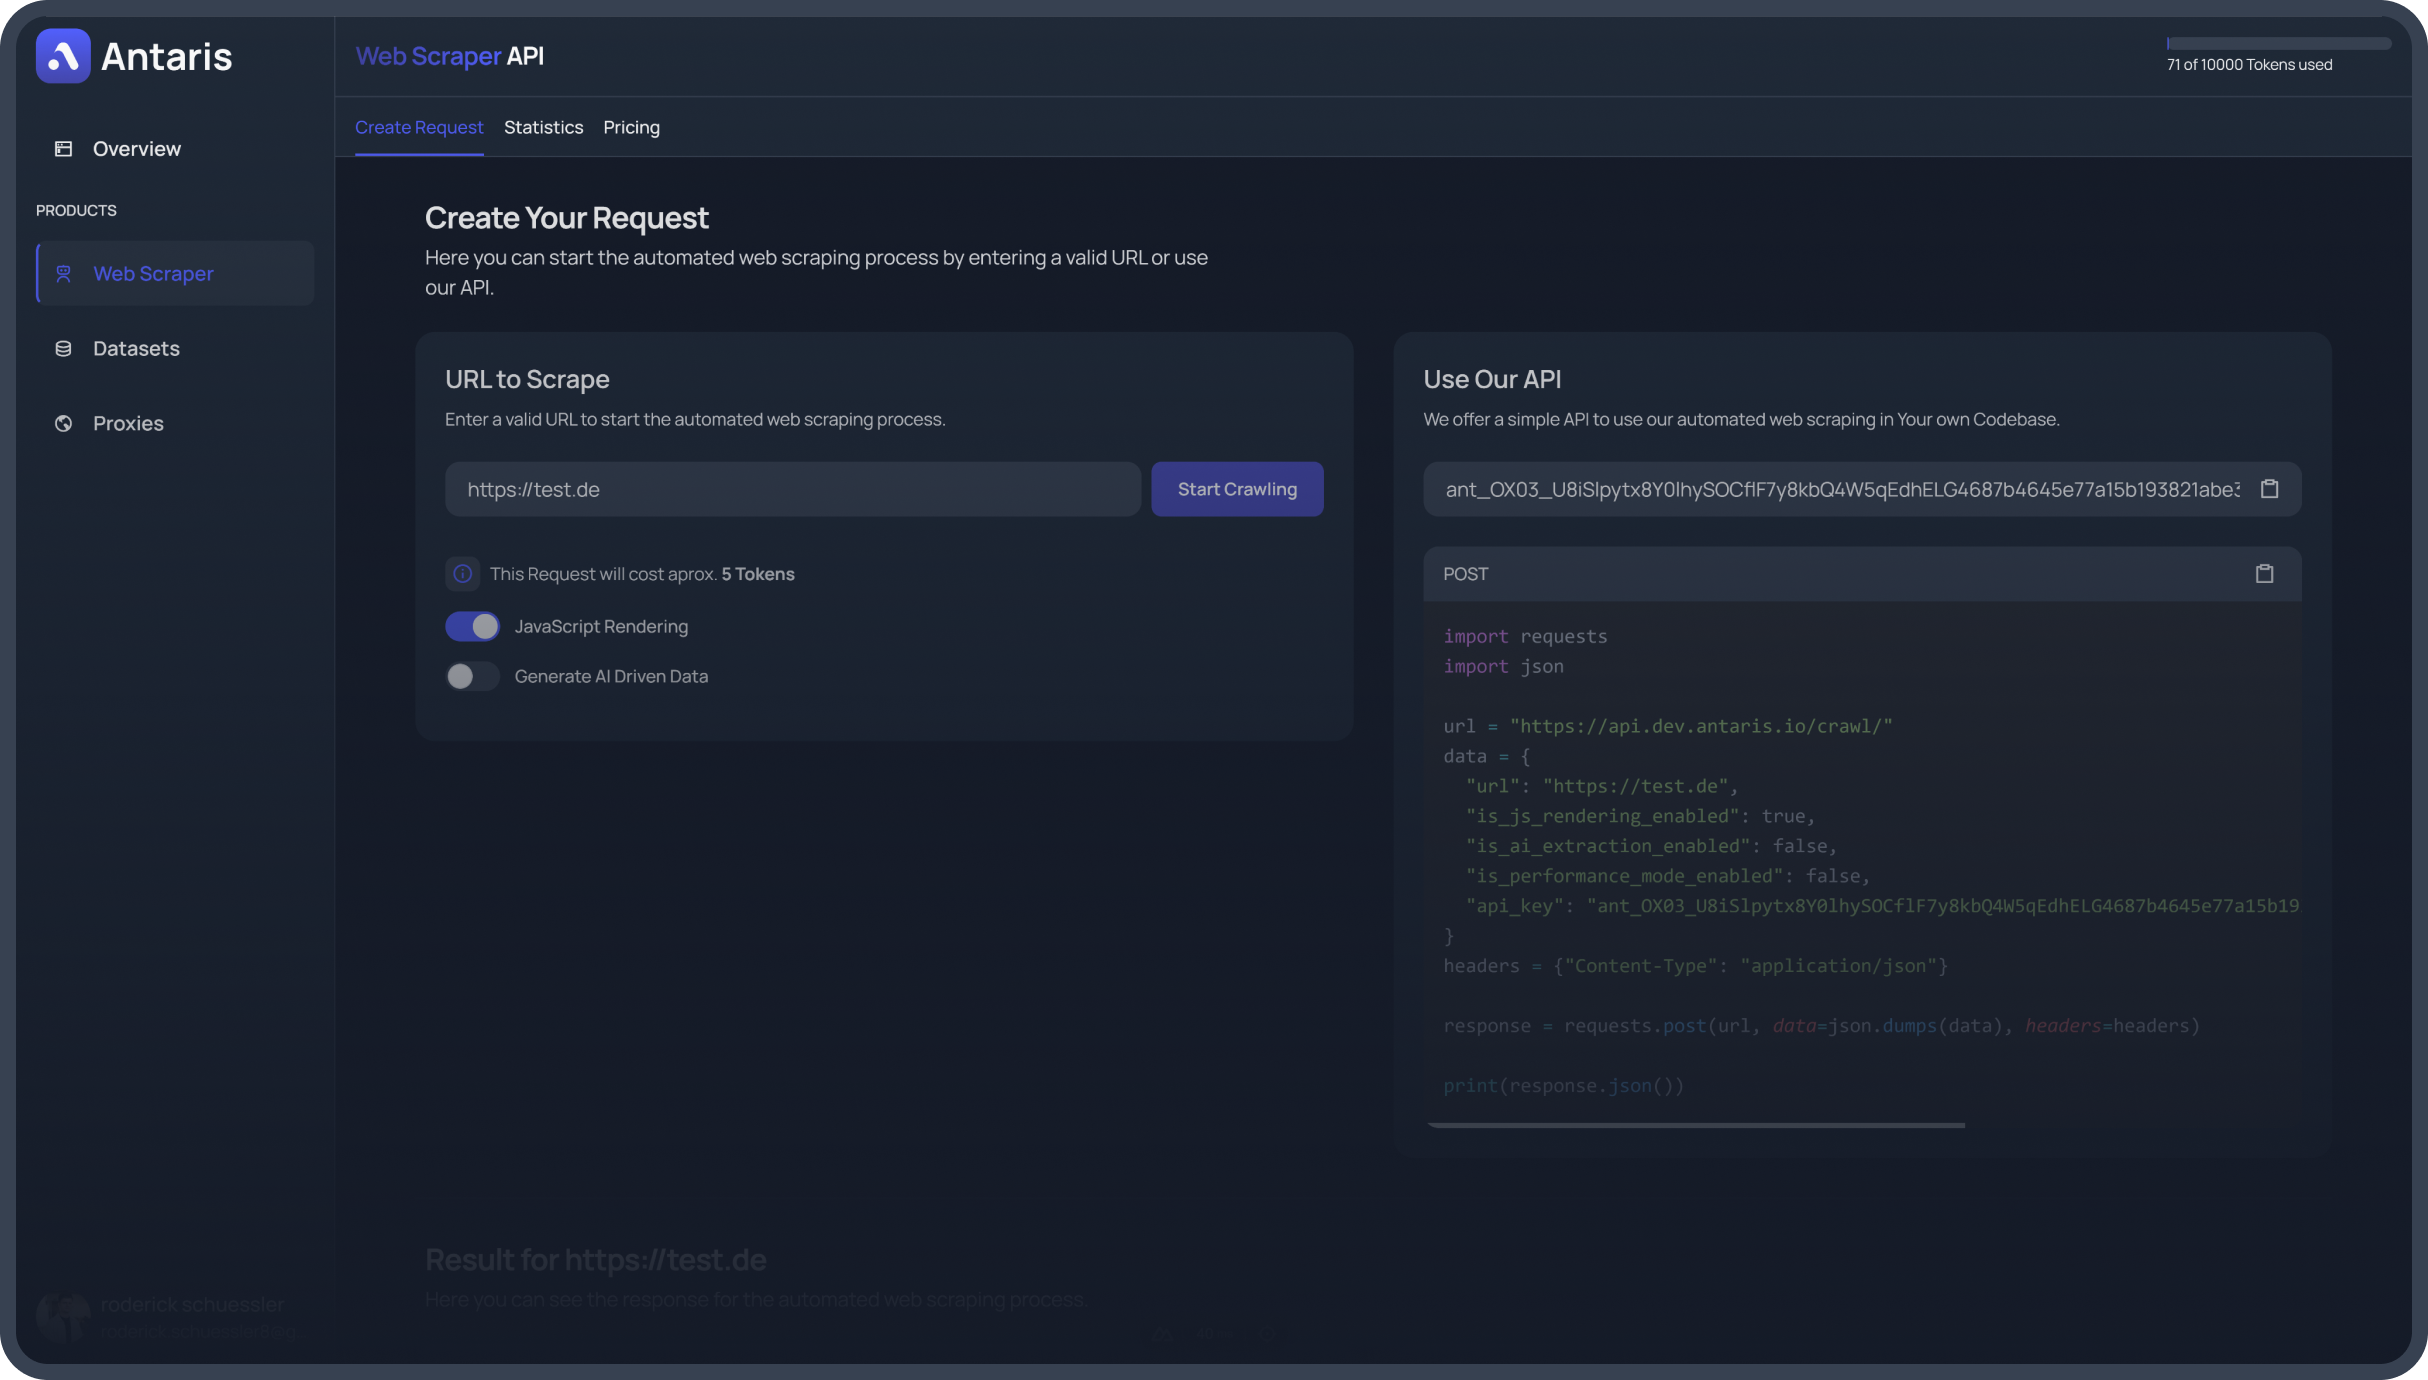Switch to the Pricing tab
Screen dimensions: 2428x1380
(x=630, y=125)
